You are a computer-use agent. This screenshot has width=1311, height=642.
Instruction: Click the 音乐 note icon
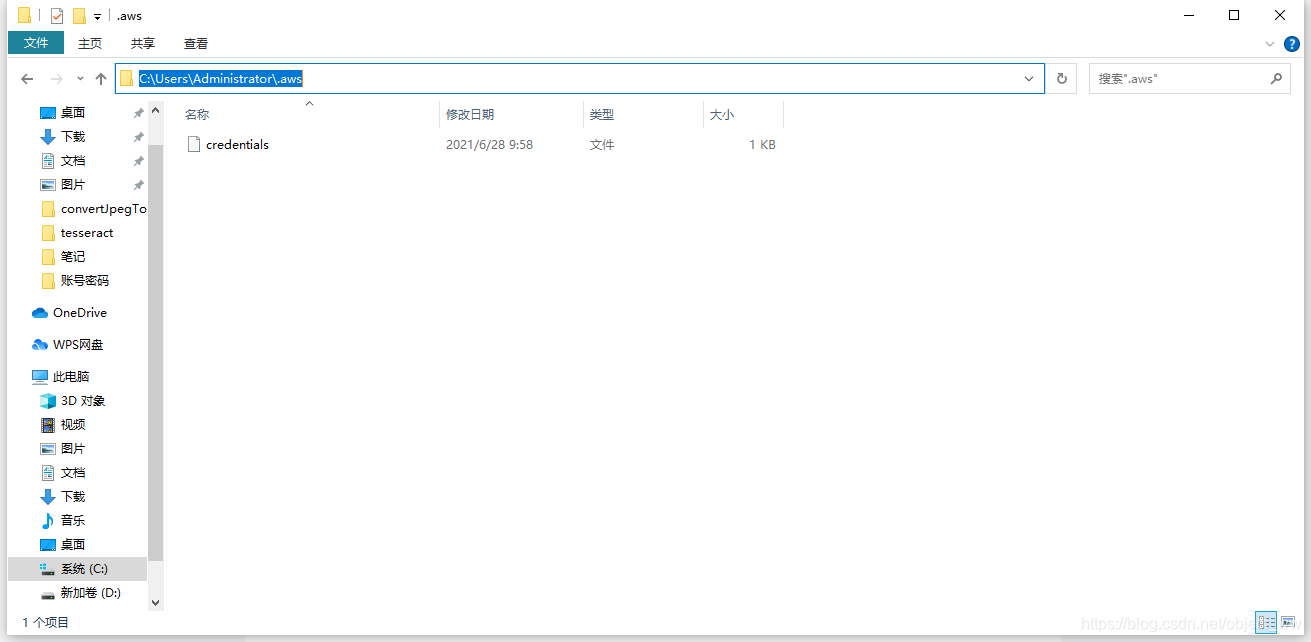tap(48, 521)
